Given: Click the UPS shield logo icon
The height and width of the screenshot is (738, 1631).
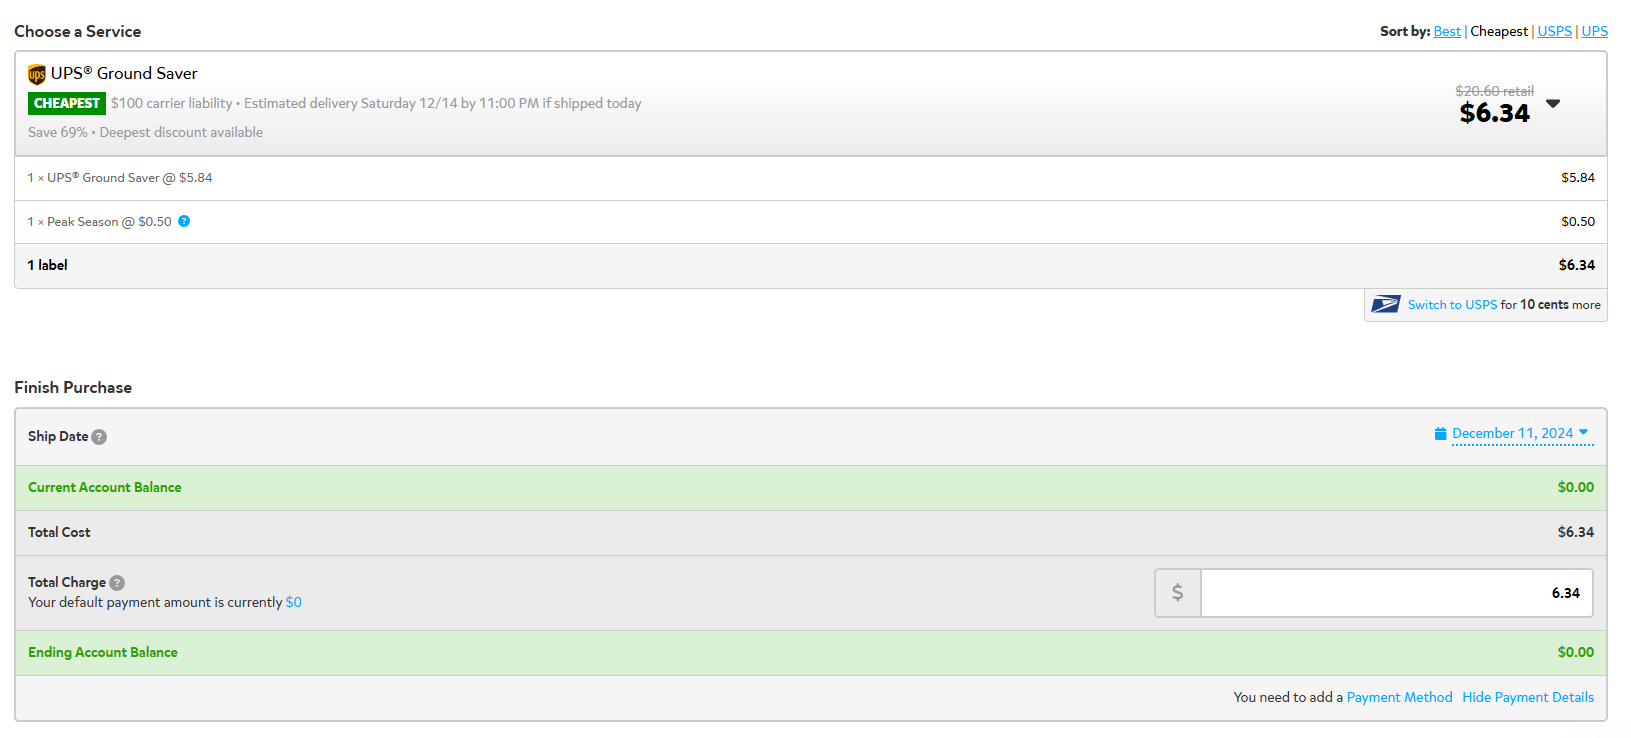Looking at the screenshot, I should click(37, 74).
